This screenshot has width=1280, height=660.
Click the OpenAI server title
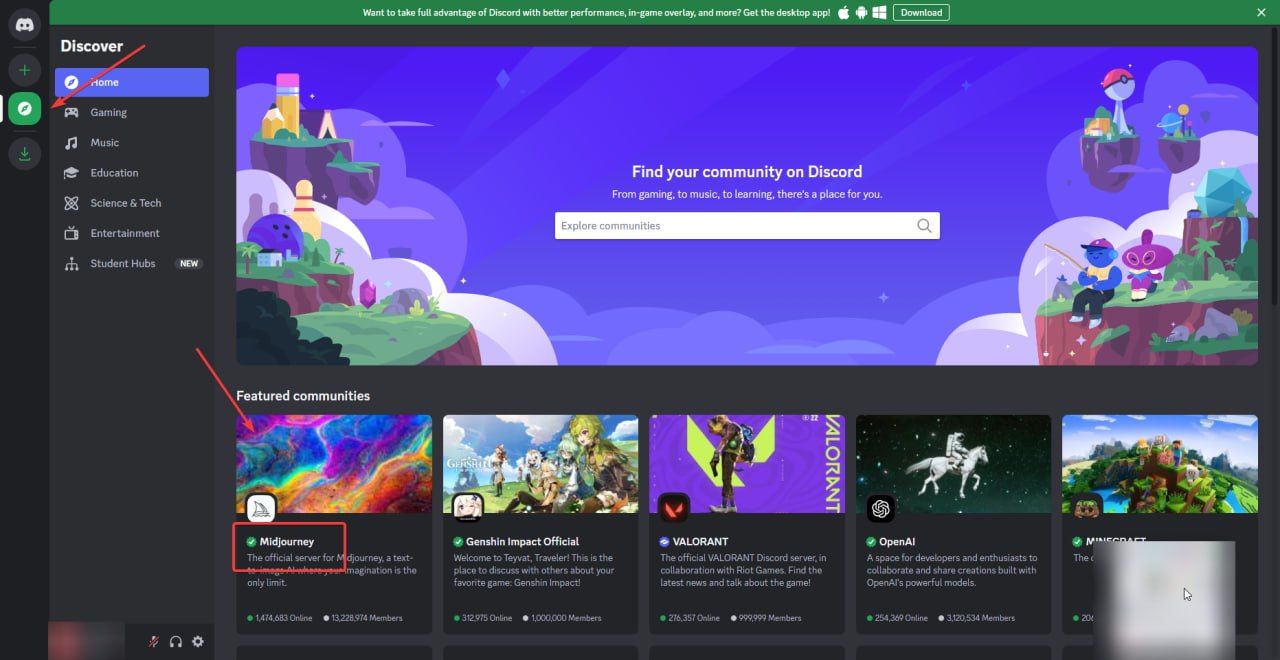897,541
